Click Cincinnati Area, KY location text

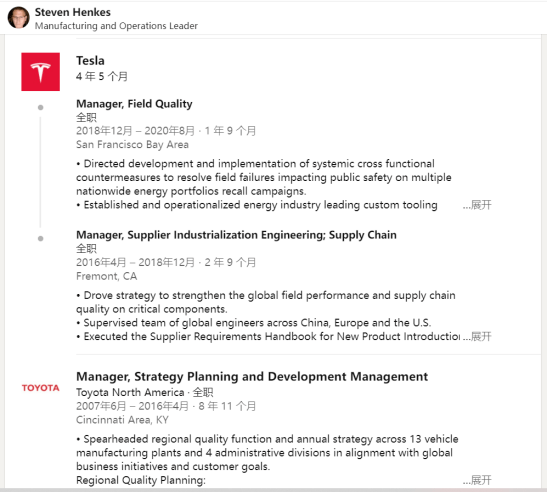tap(122, 420)
